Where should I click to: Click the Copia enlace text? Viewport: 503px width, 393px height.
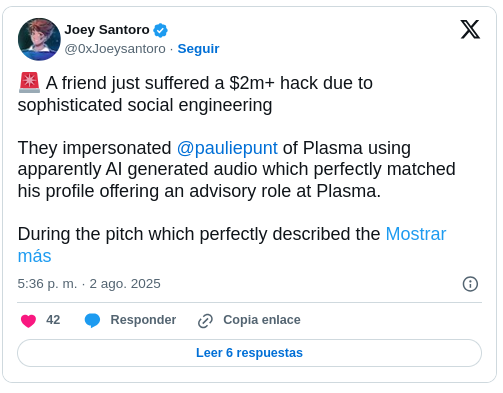[x=262, y=320]
